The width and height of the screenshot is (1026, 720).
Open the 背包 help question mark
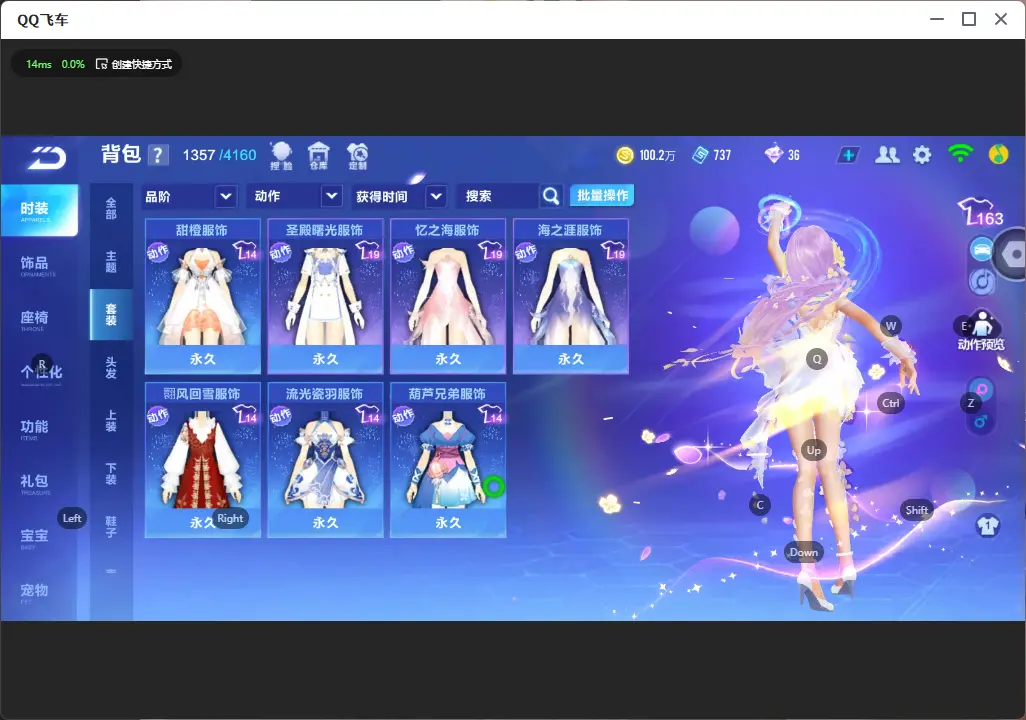click(157, 155)
